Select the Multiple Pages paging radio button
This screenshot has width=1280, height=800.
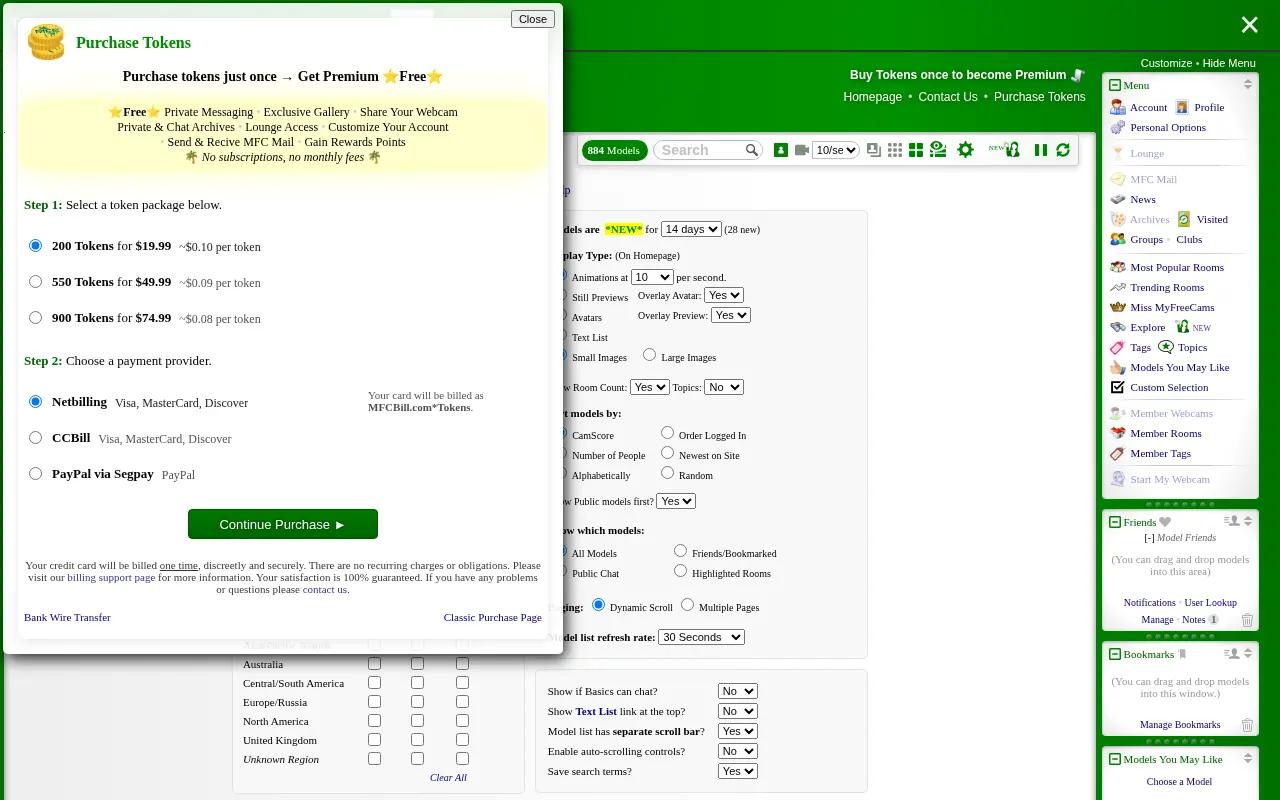click(688, 605)
